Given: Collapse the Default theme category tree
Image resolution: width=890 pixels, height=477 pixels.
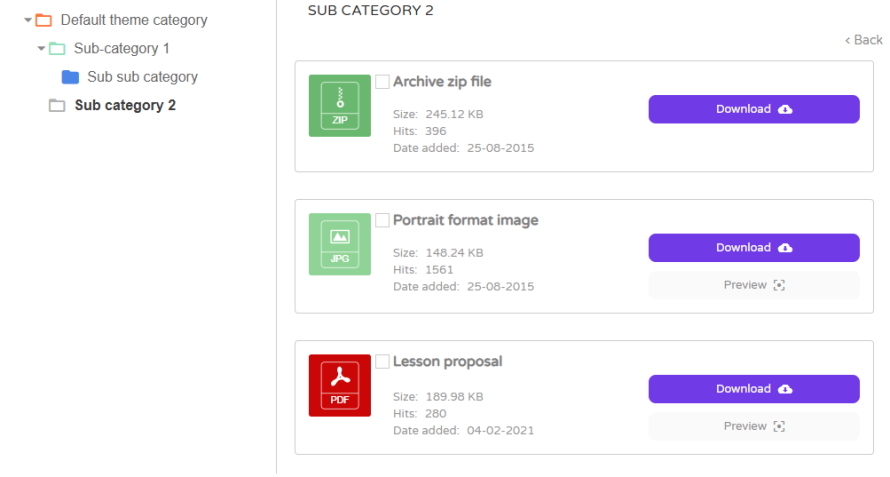Looking at the screenshot, I should point(28,20).
